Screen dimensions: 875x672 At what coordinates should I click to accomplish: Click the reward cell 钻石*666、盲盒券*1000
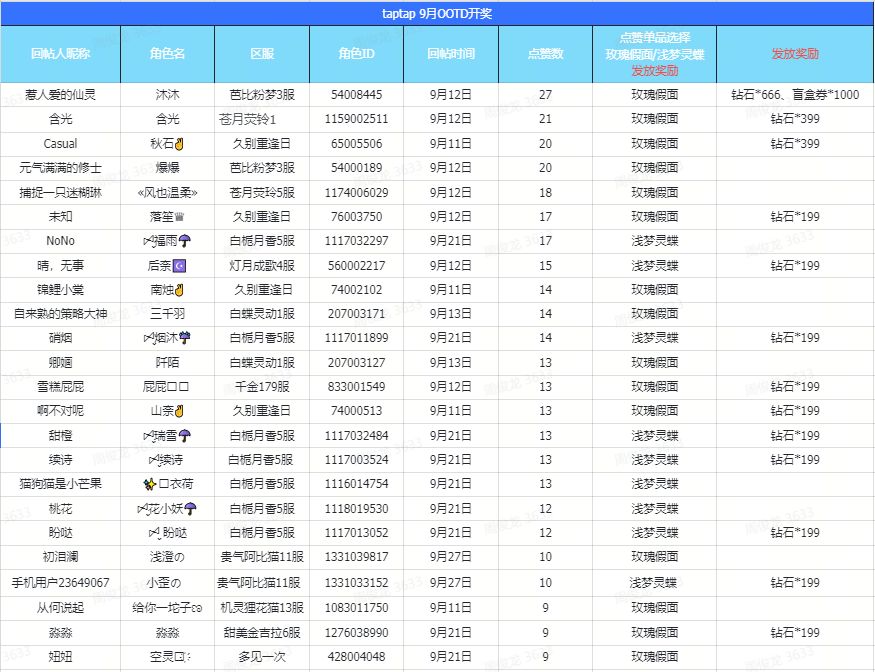click(795, 95)
